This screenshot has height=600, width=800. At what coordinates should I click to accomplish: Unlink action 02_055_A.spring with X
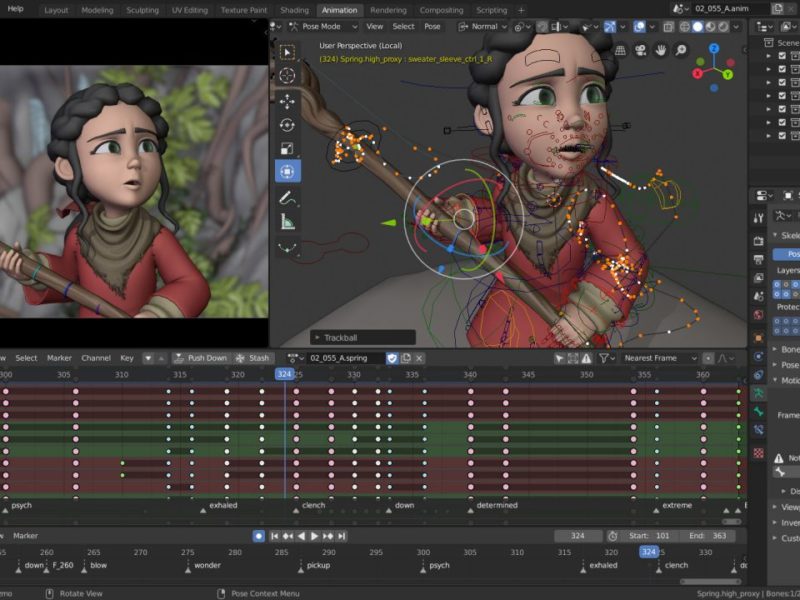click(x=419, y=358)
